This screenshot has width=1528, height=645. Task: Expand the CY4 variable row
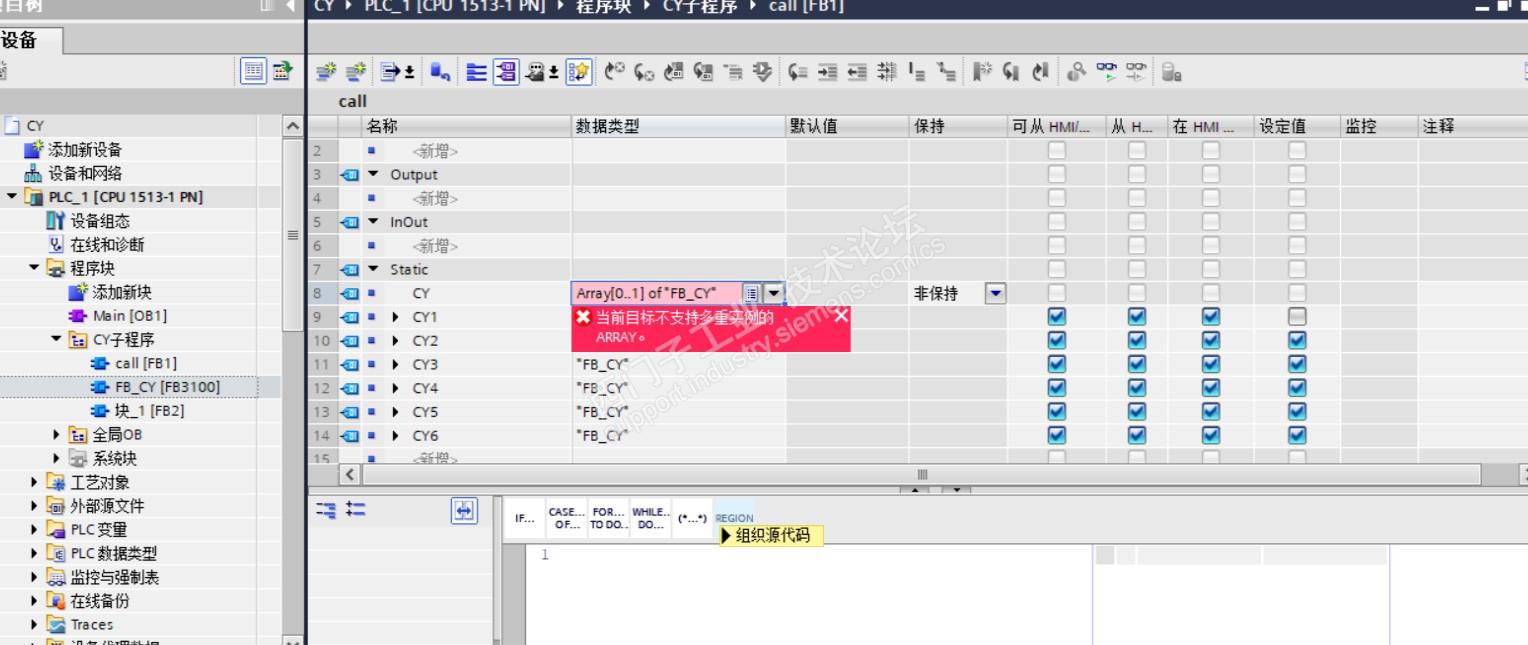(x=395, y=388)
